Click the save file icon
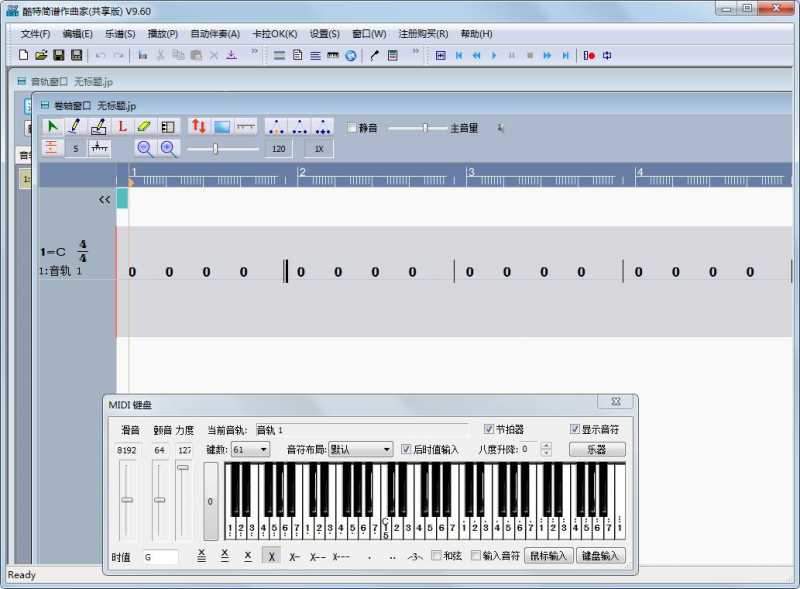Viewport: 800px width, 589px height. click(x=59, y=55)
